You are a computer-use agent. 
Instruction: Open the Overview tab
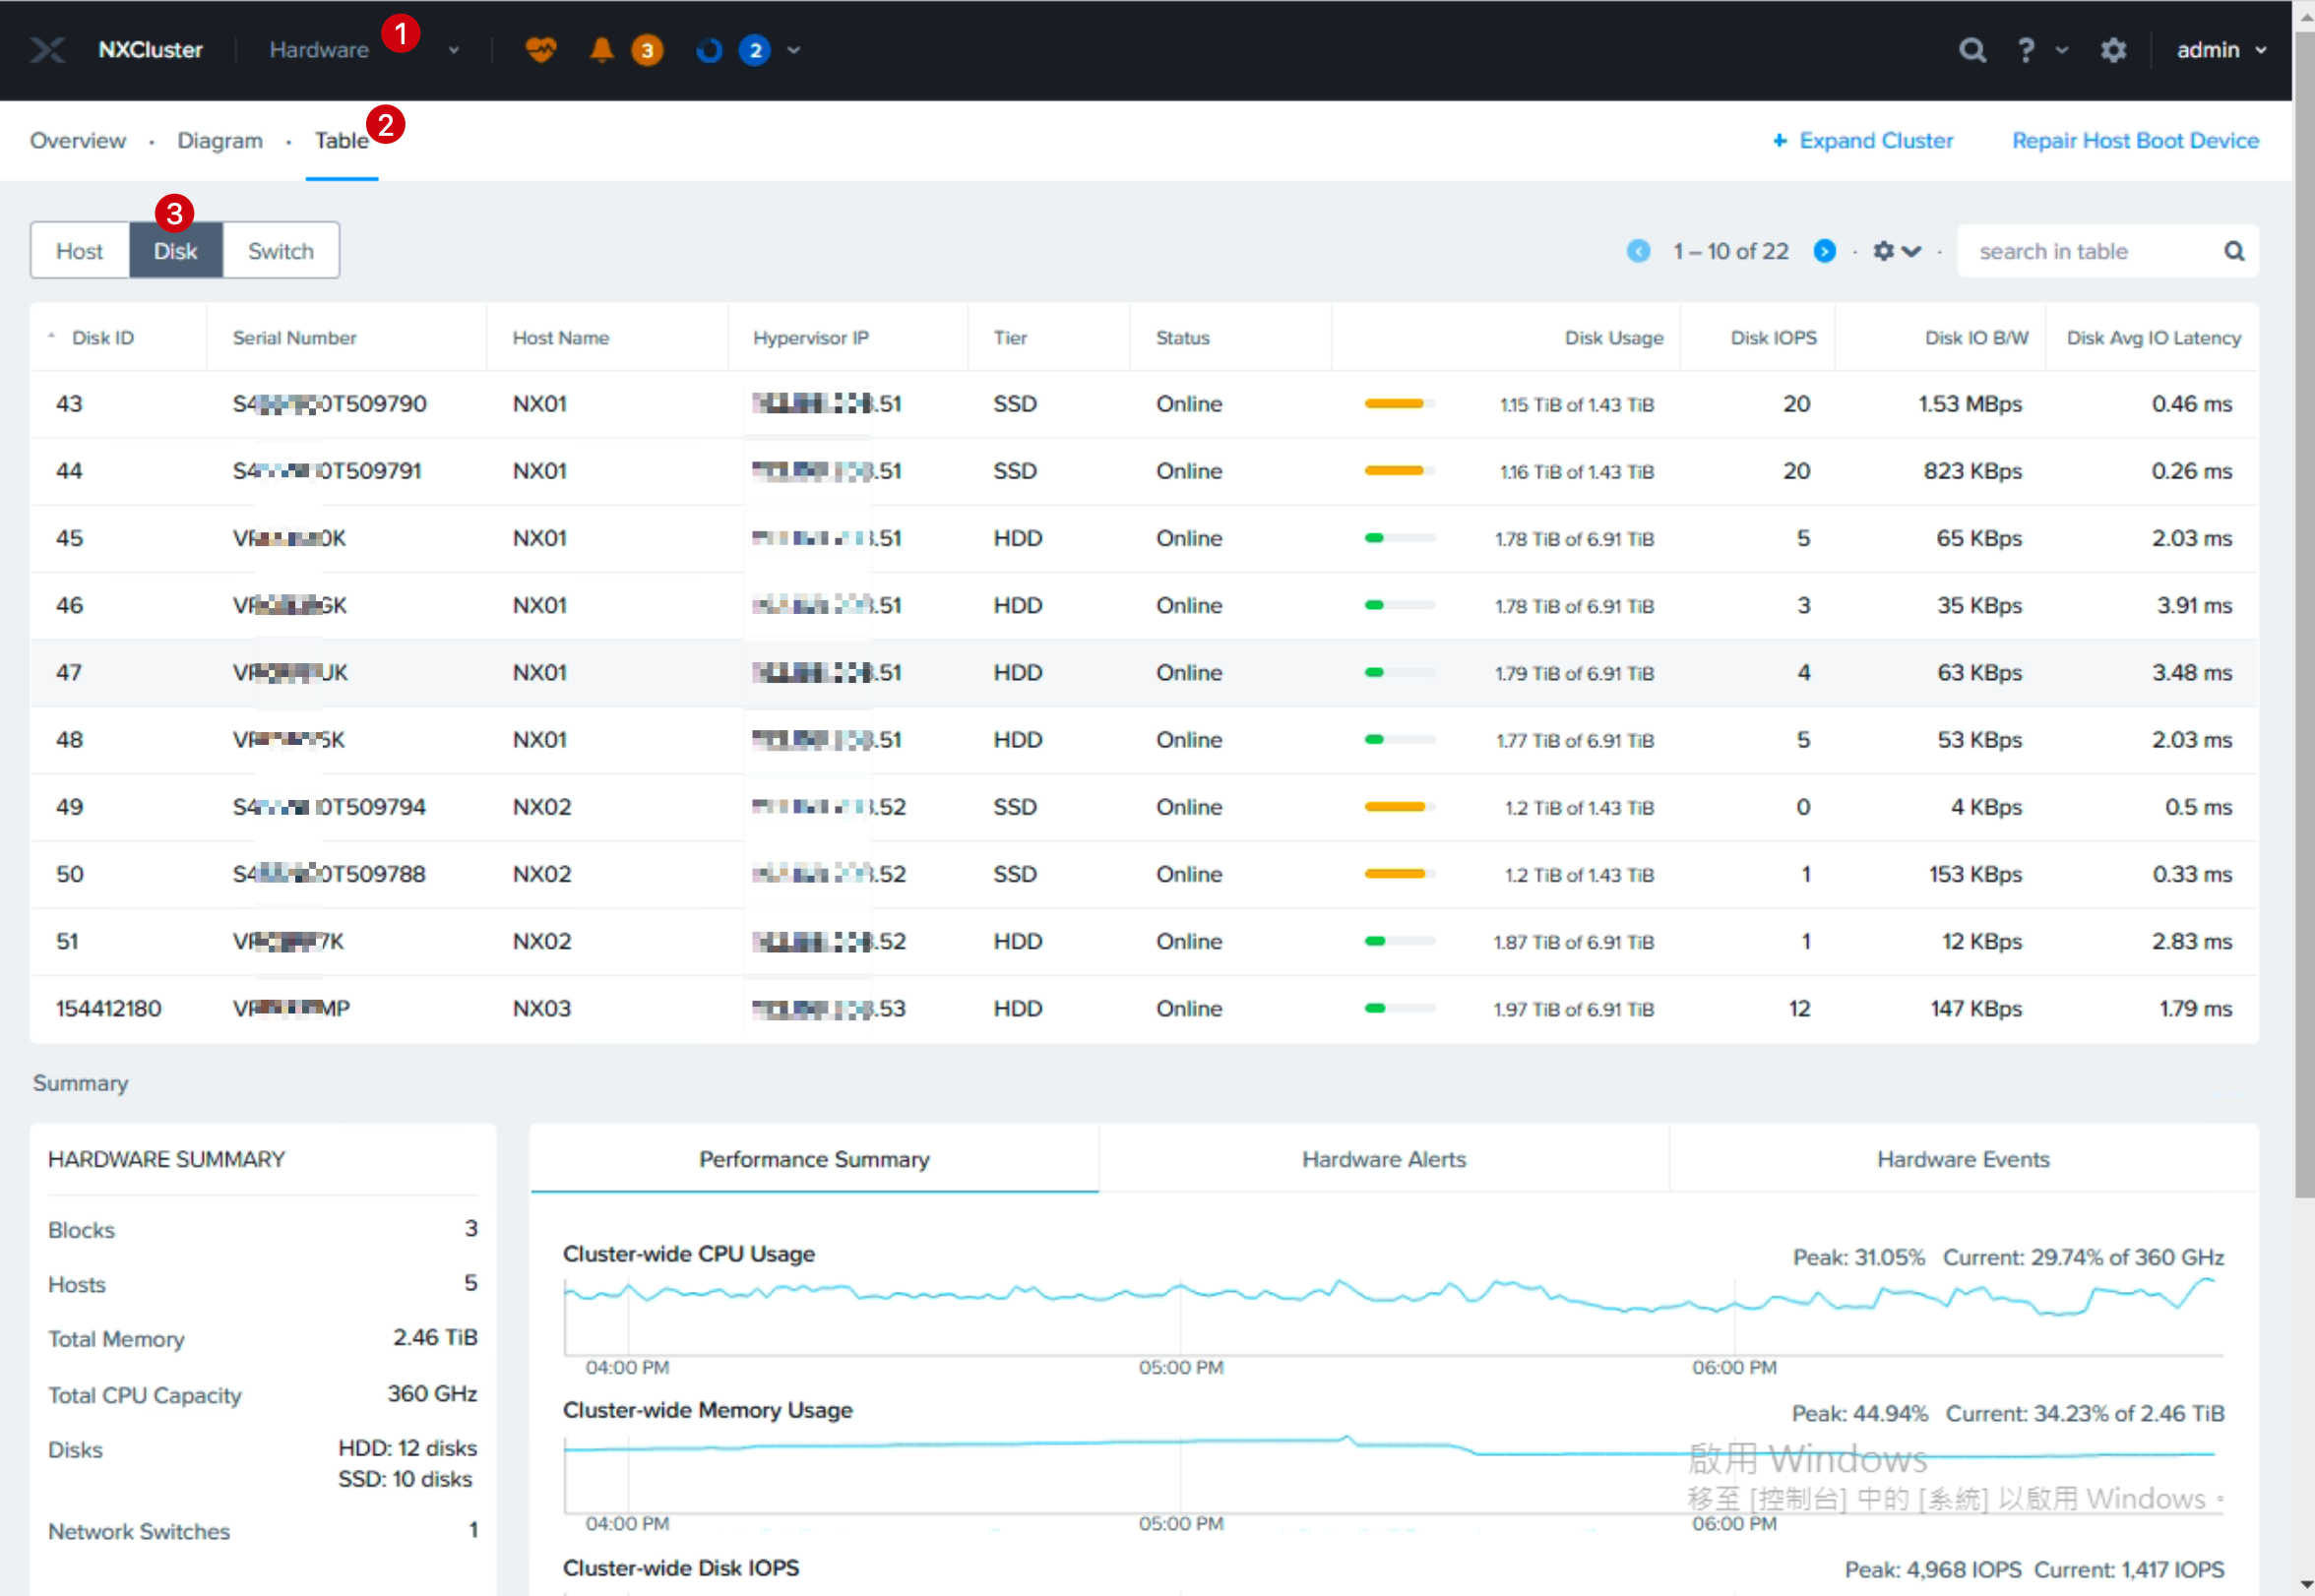(78, 141)
